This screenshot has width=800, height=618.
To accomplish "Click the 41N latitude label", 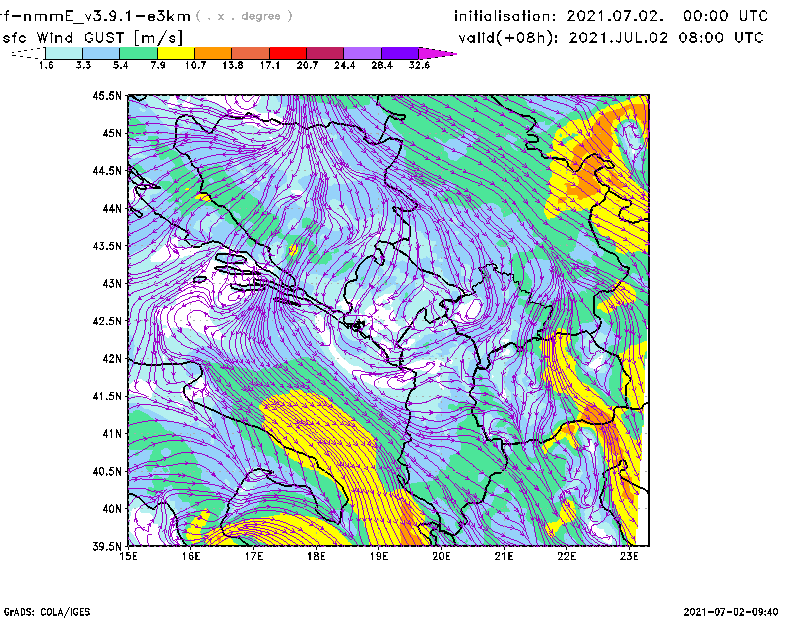I will point(112,433).
